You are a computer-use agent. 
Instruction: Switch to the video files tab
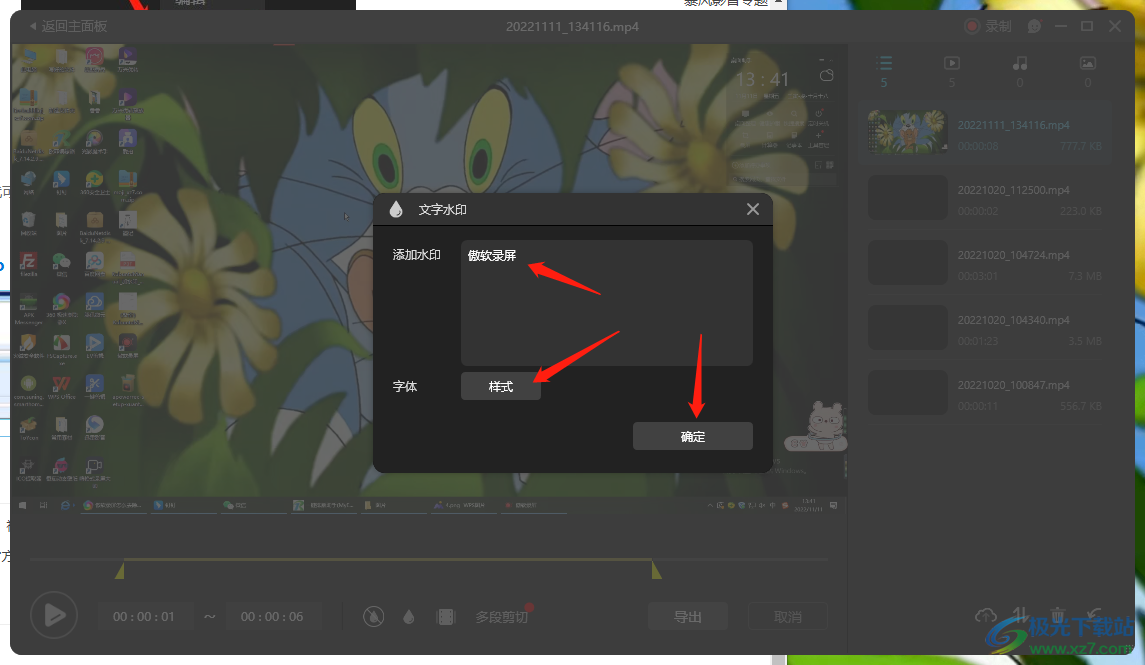tap(951, 71)
